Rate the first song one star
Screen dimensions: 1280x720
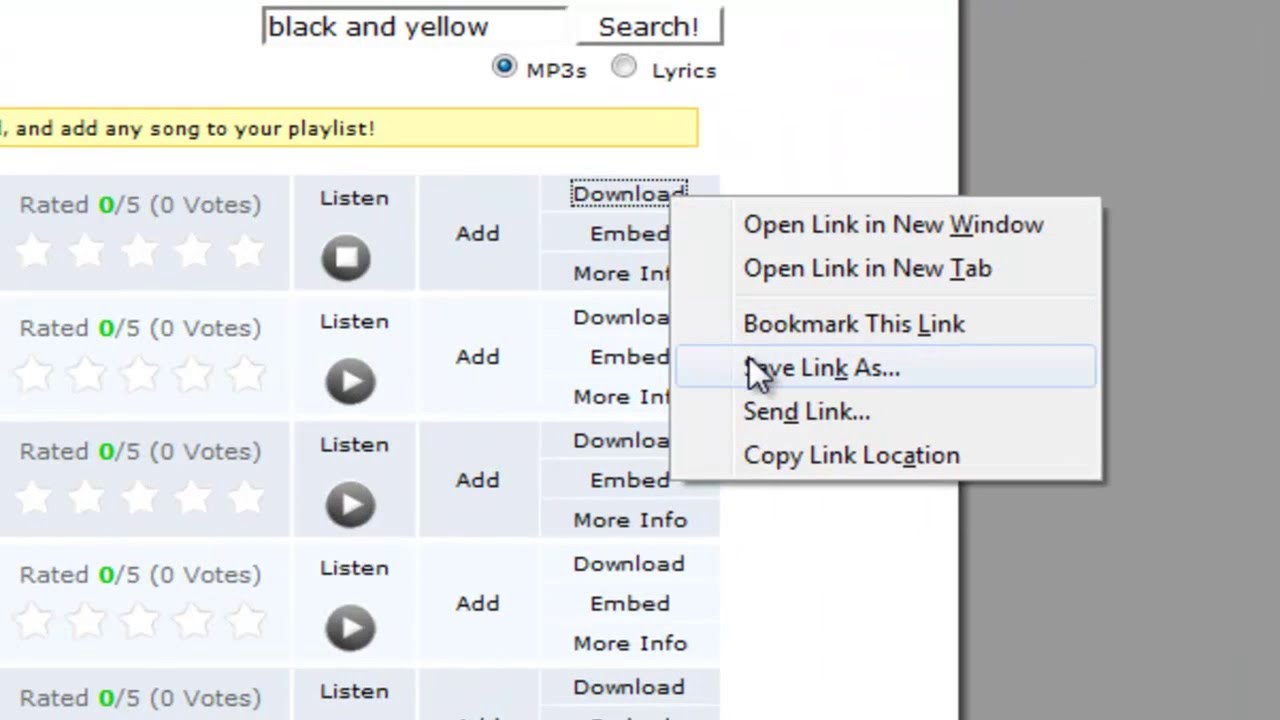coord(33,251)
